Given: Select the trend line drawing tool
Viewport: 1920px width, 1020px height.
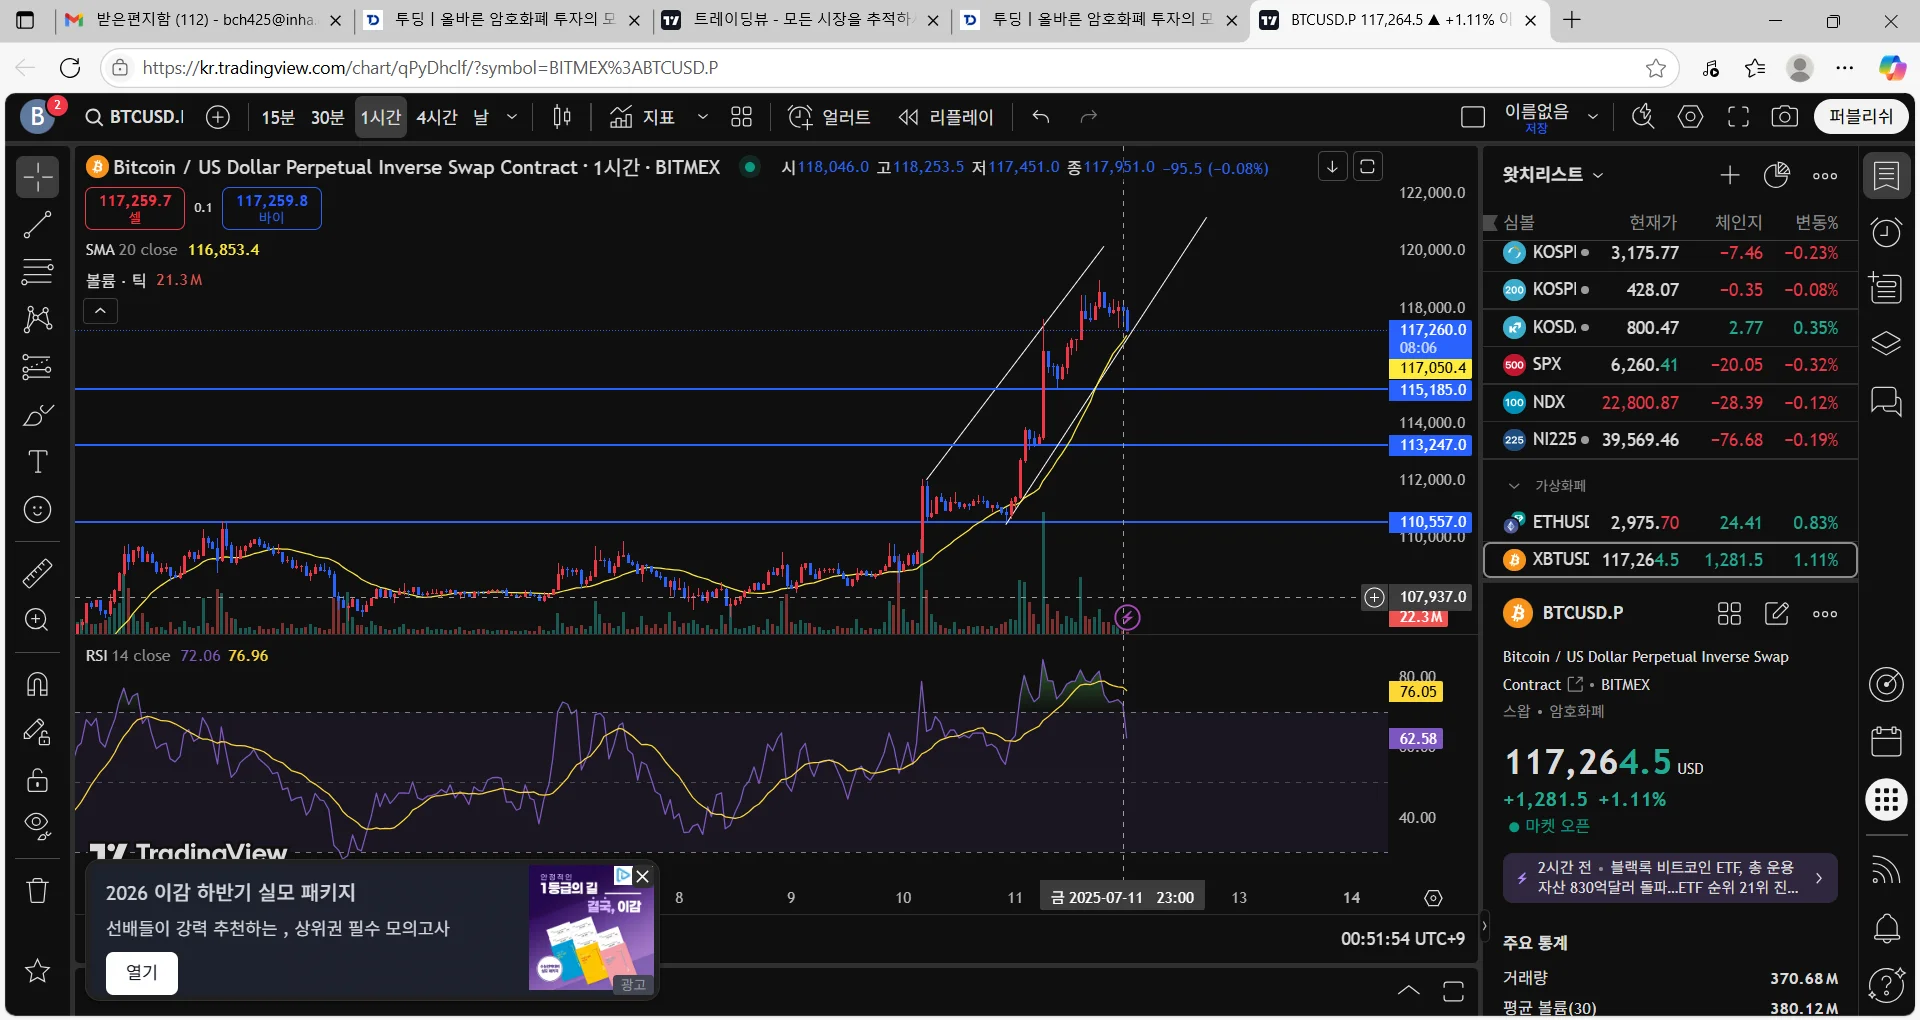Looking at the screenshot, I should coord(38,225).
